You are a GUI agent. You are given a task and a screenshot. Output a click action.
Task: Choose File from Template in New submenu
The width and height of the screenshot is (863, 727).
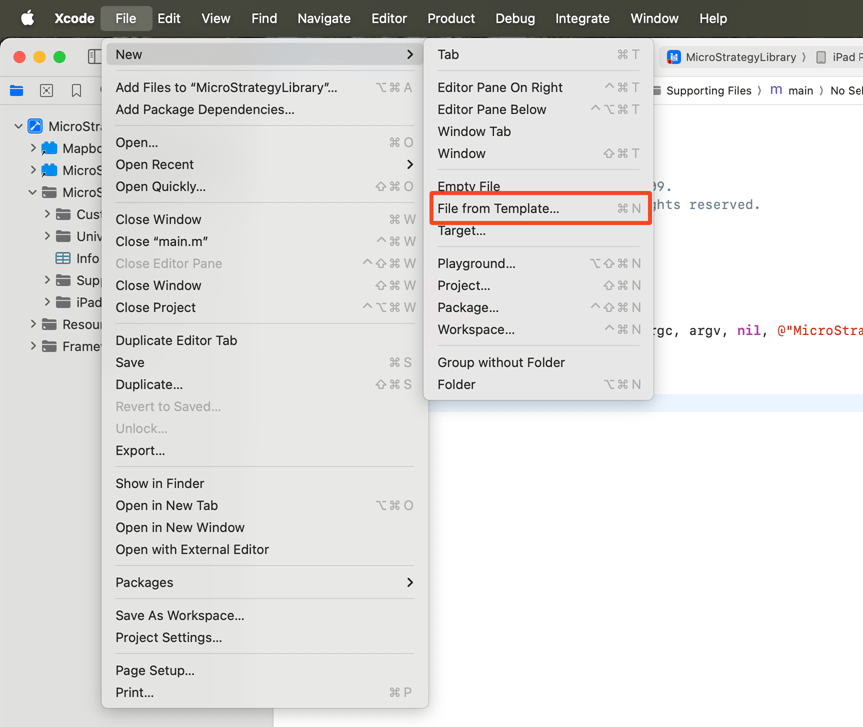[539, 209]
